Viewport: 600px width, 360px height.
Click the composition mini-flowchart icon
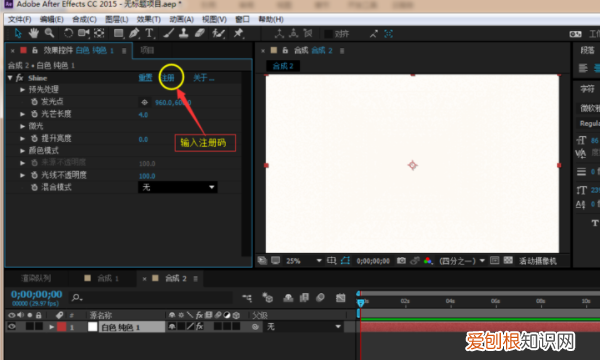click(247, 298)
